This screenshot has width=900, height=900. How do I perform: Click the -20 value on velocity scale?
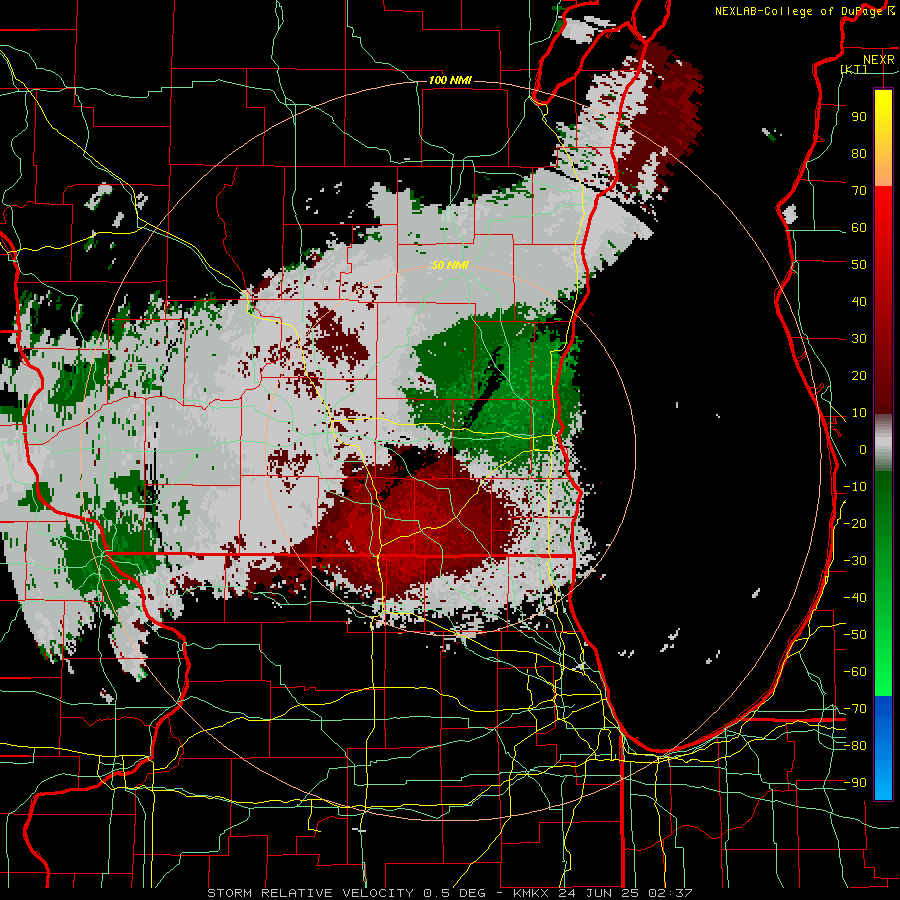click(x=855, y=524)
